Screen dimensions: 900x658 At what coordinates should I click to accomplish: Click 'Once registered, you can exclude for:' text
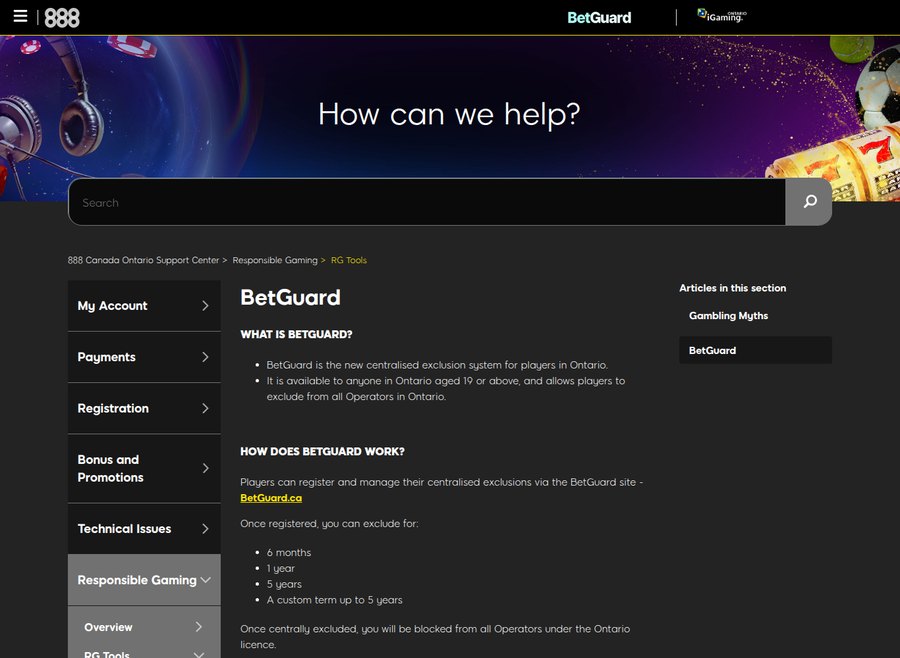[x=329, y=524]
